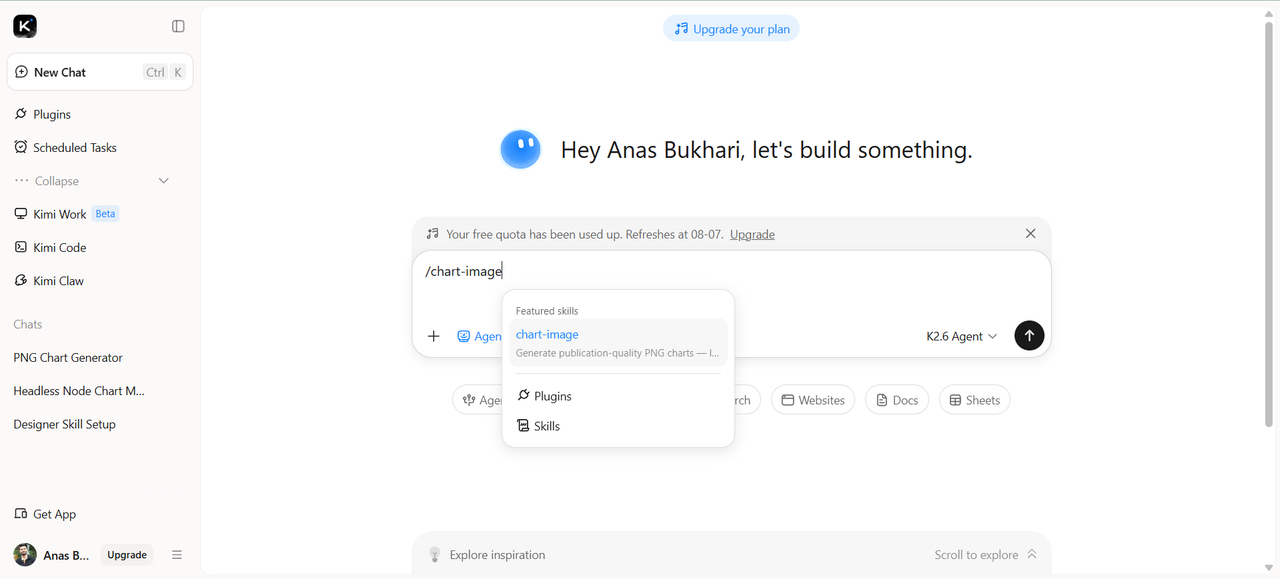Select the Docs suggestion chip
The height and width of the screenshot is (579, 1280).
pos(897,400)
